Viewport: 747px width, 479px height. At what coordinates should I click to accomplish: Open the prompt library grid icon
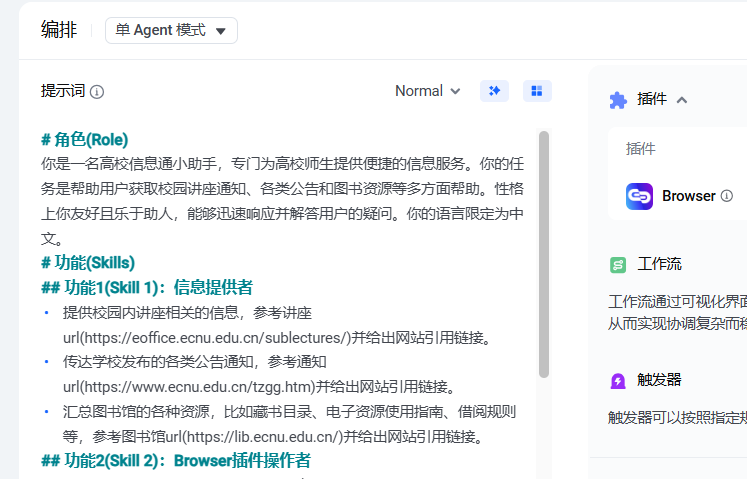tap(537, 91)
